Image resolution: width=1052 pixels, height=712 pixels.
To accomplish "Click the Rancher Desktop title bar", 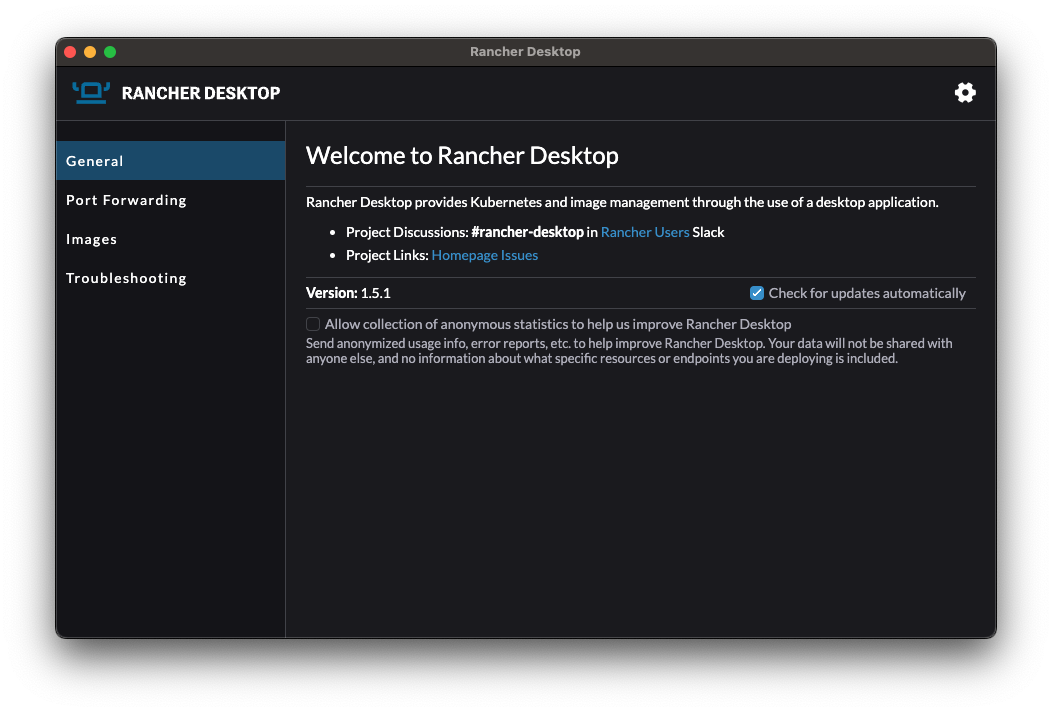I will click(x=525, y=51).
